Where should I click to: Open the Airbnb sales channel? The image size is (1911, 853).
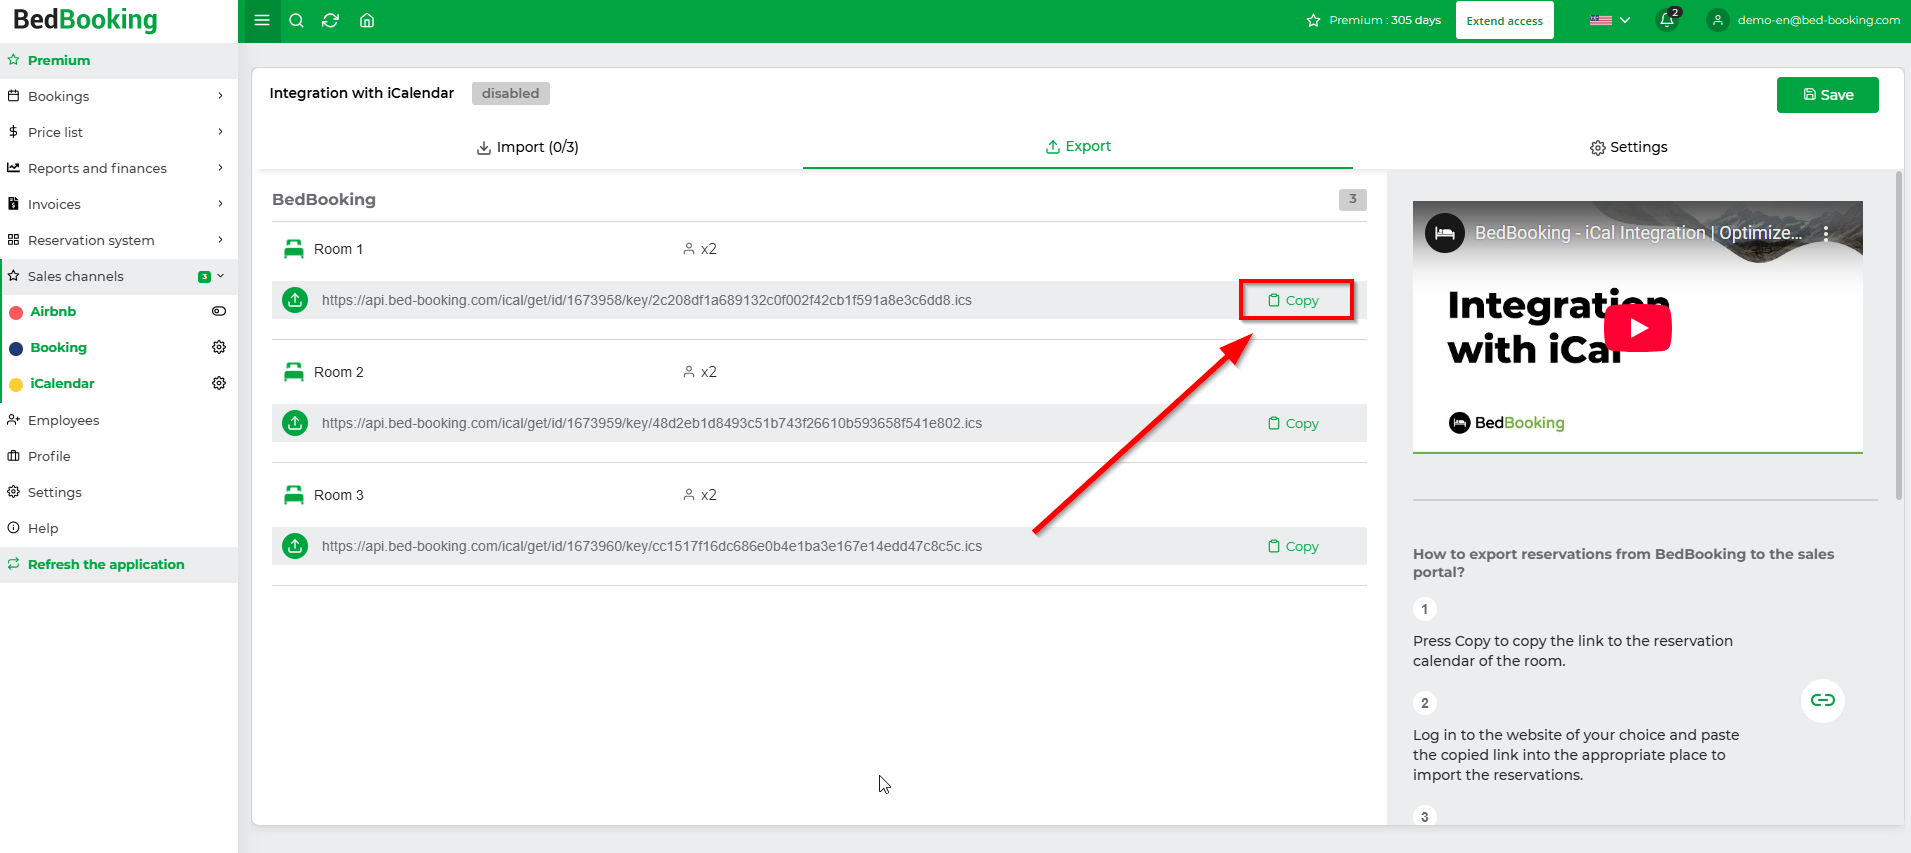pyautogui.click(x=53, y=311)
